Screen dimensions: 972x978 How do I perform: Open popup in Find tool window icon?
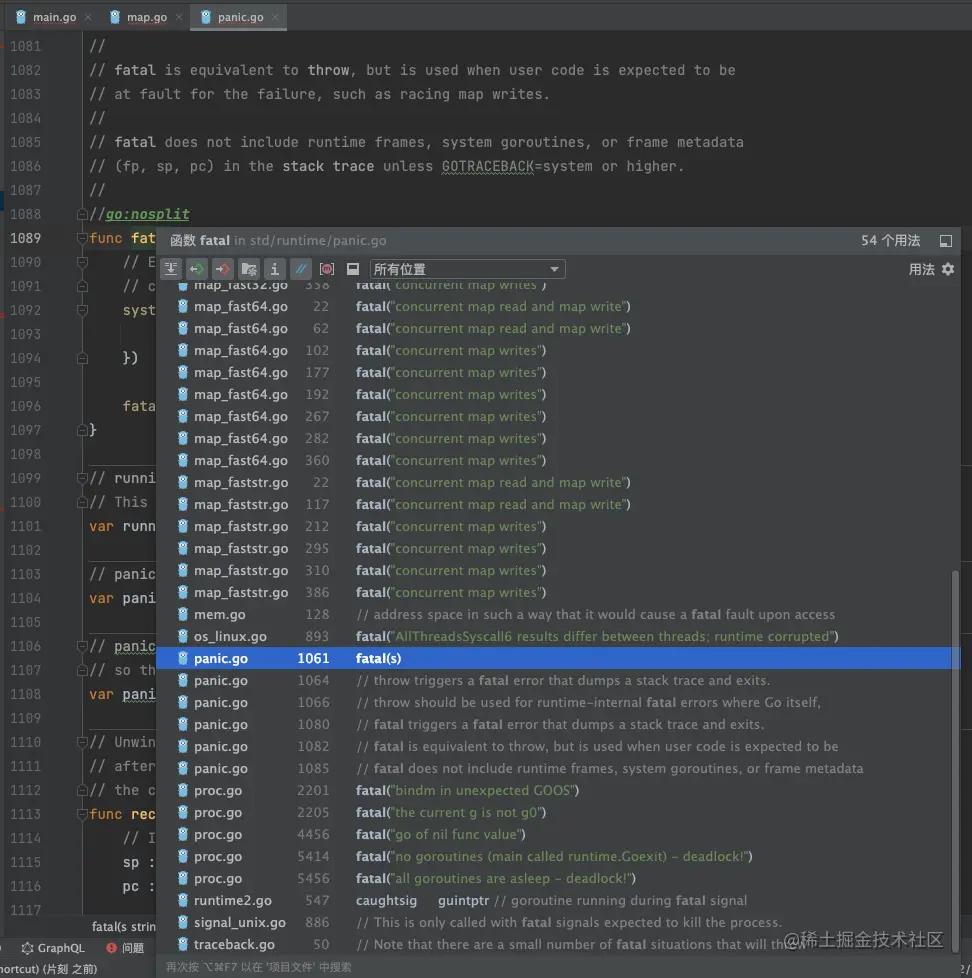946,241
